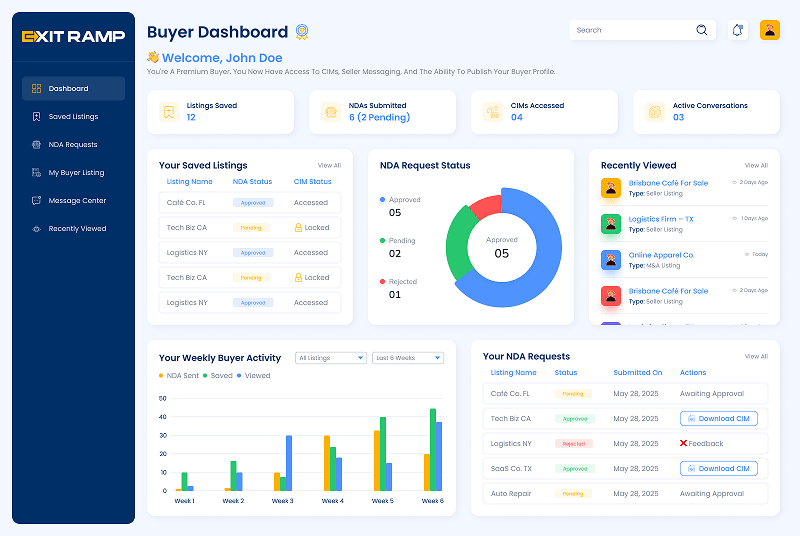Click the Online Apparel Co. avatar thumbnail
This screenshot has width=800, height=536.
(610, 260)
